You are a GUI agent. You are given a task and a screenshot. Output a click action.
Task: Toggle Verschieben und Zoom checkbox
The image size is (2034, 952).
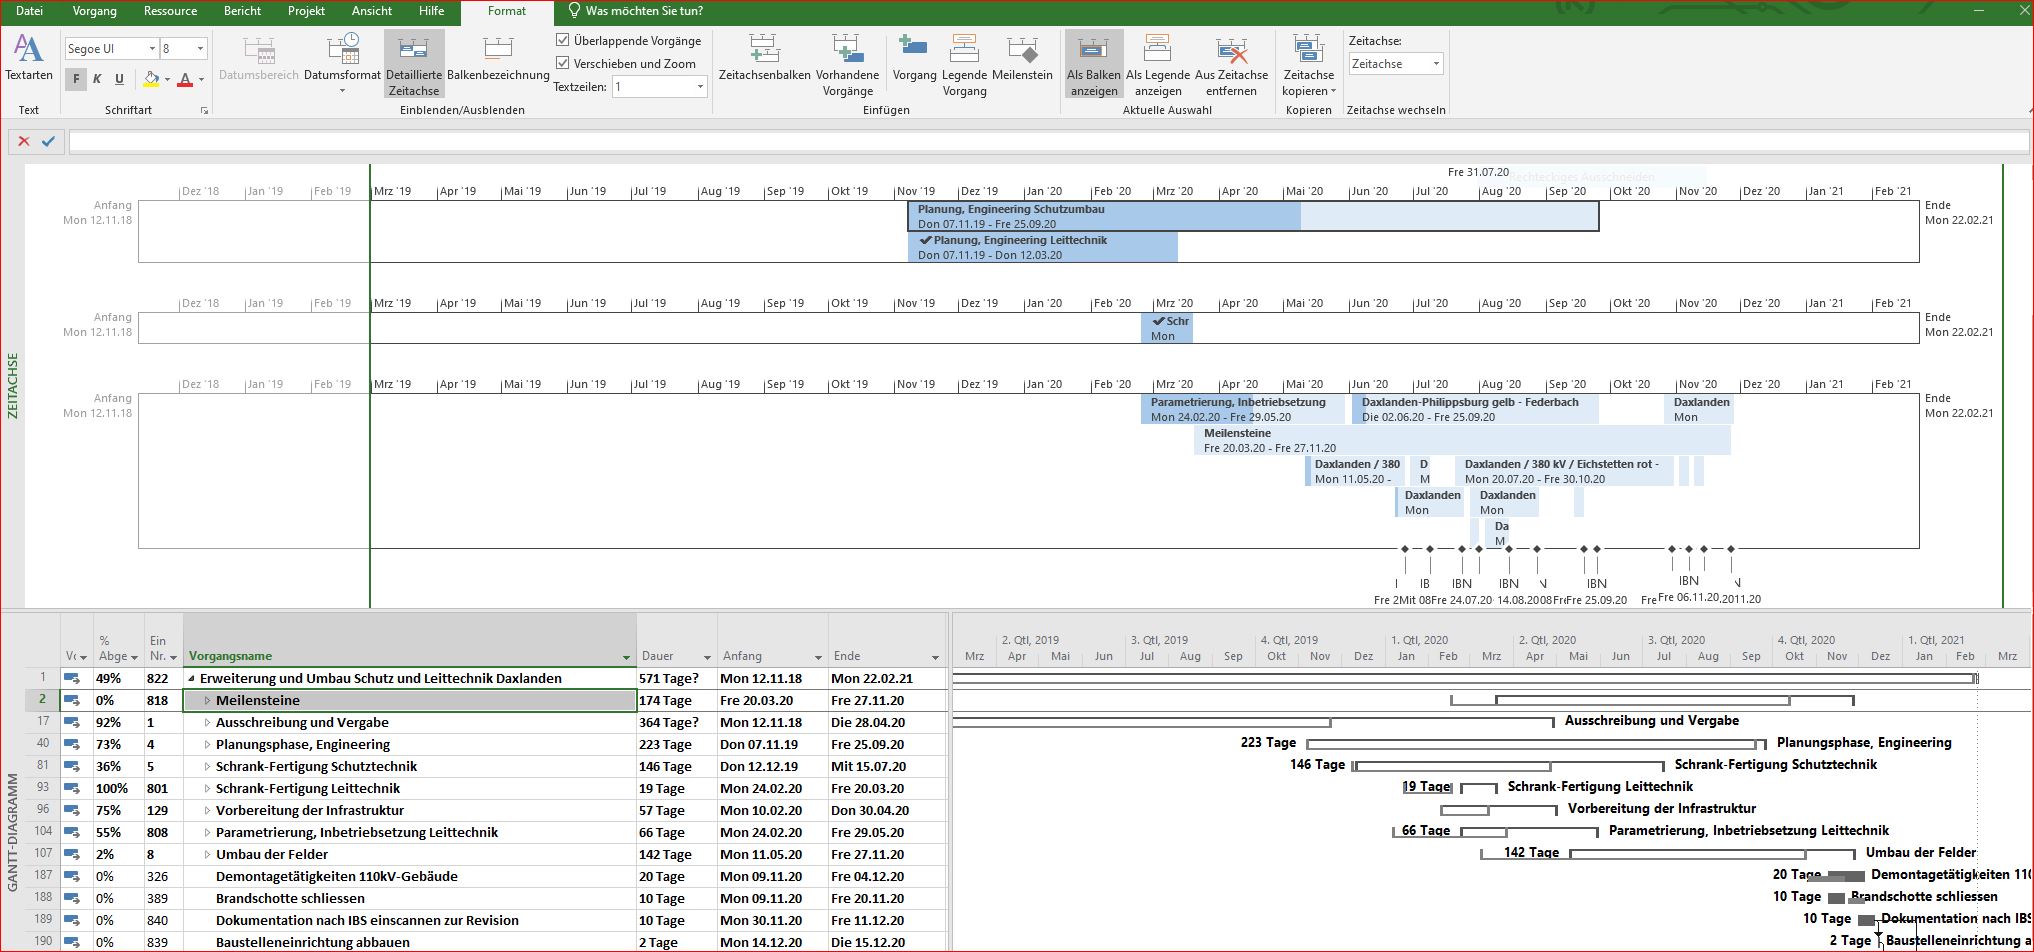[563, 63]
